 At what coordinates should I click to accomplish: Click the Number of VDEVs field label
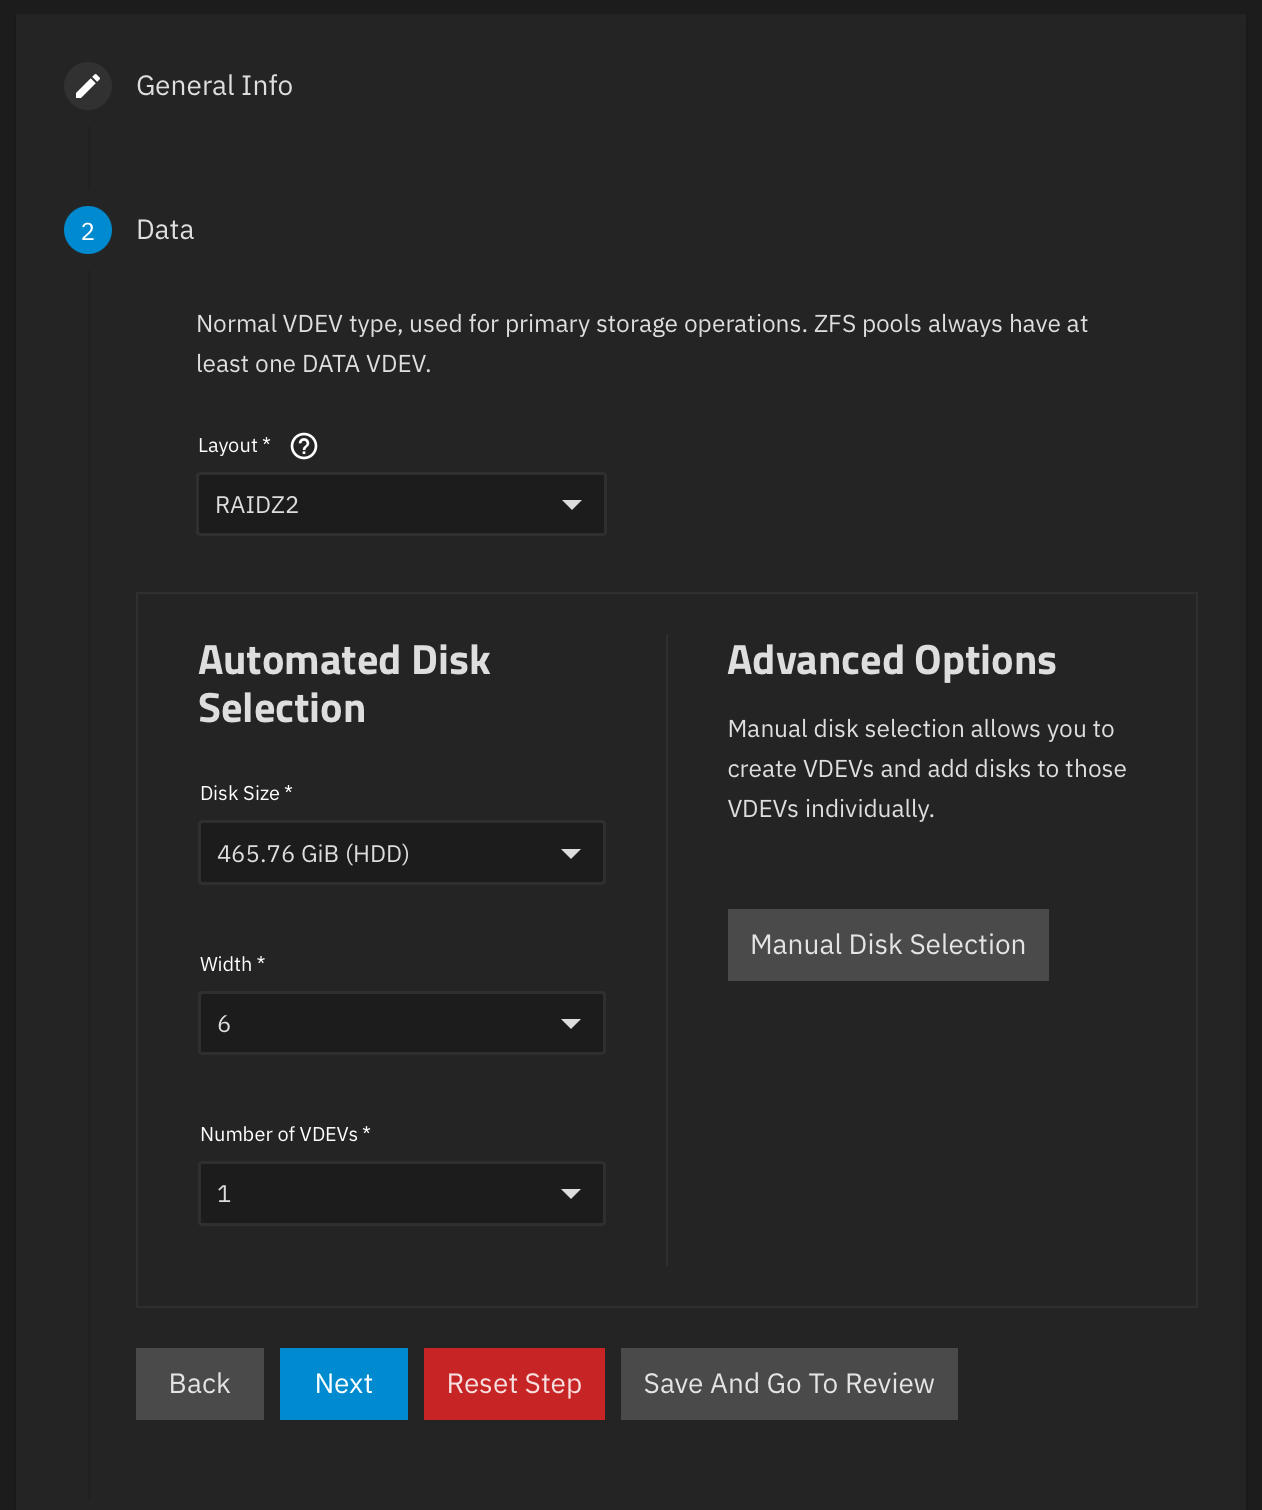(x=279, y=1134)
